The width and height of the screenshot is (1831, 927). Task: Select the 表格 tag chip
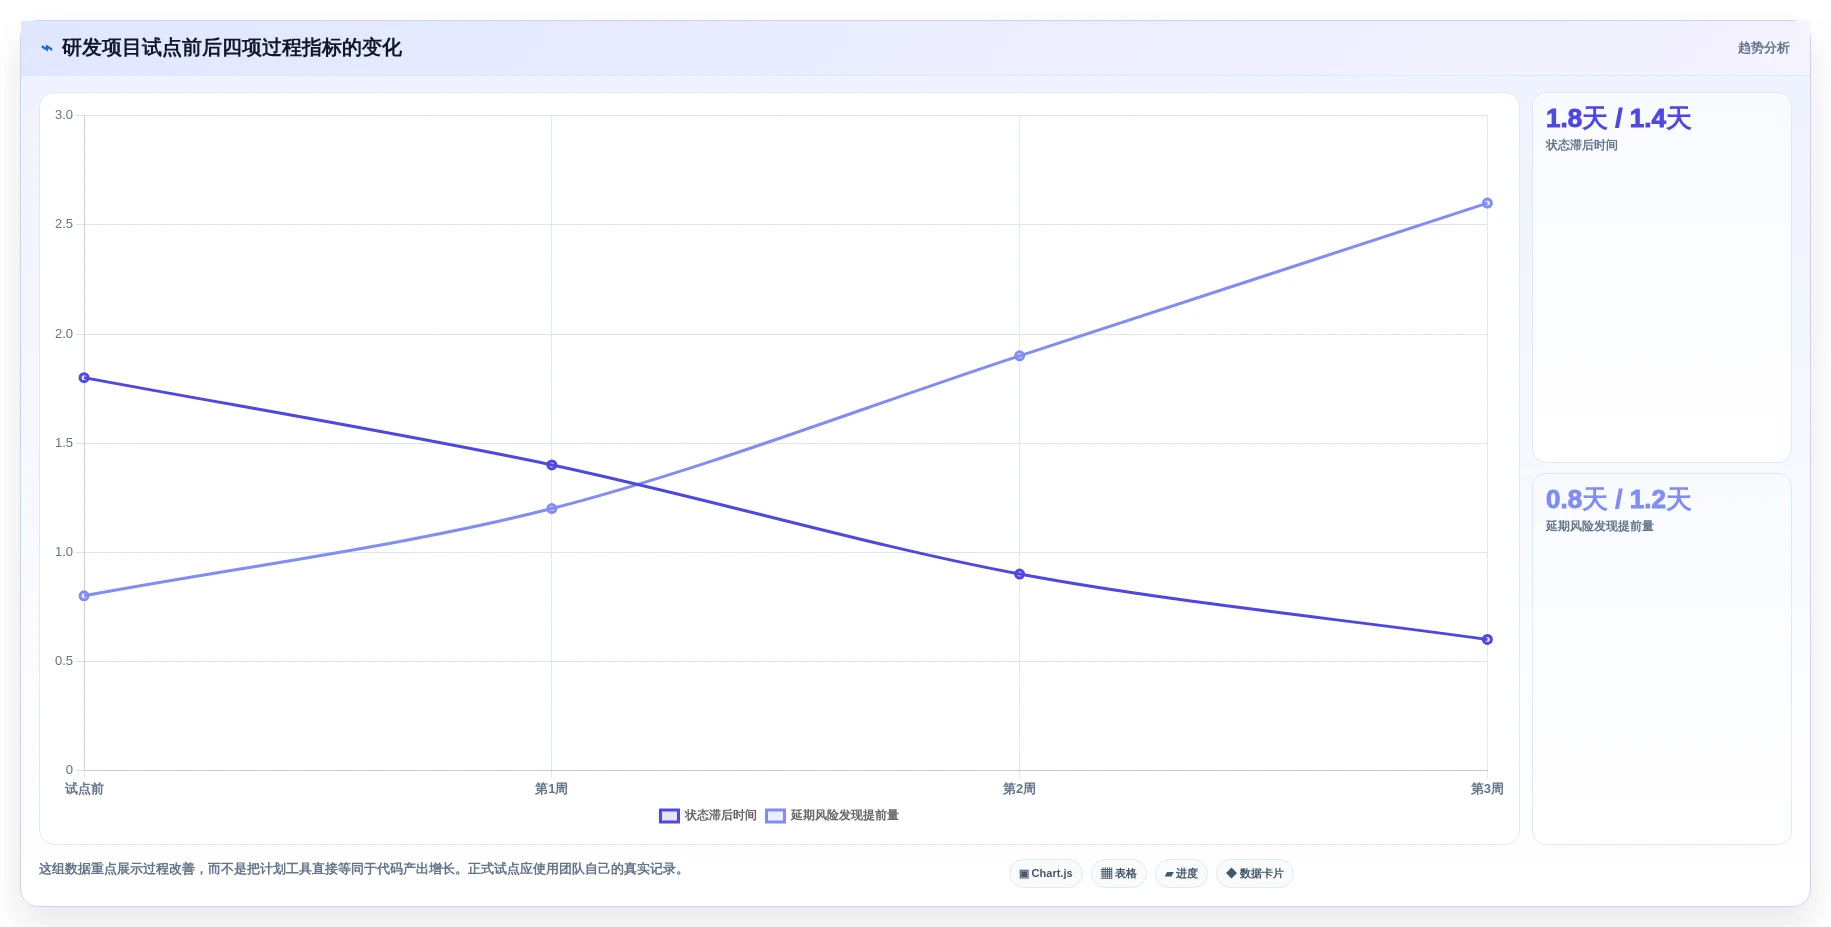(1119, 873)
